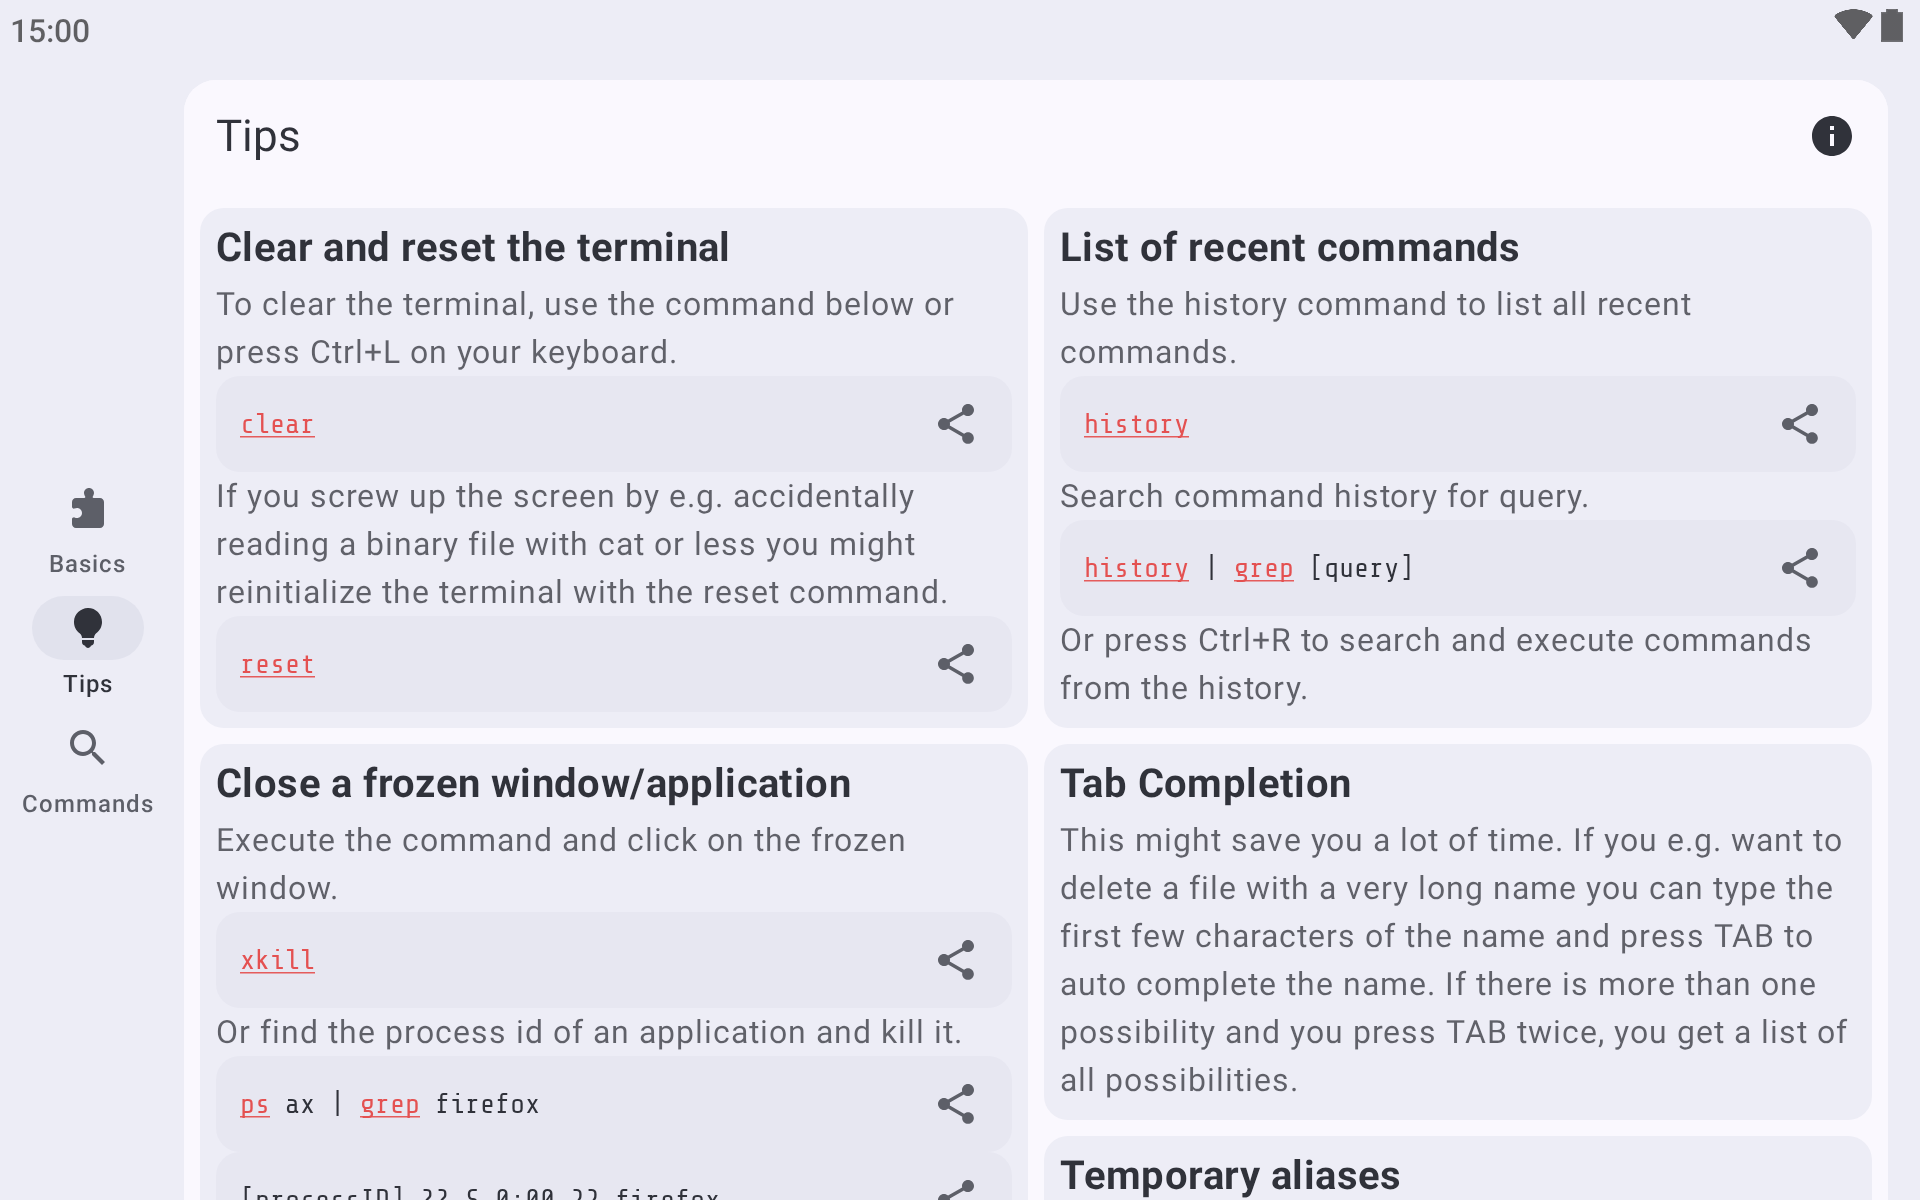Click the Temporary aliases card heading
1920x1200 pixels.
point(1230,1176)
